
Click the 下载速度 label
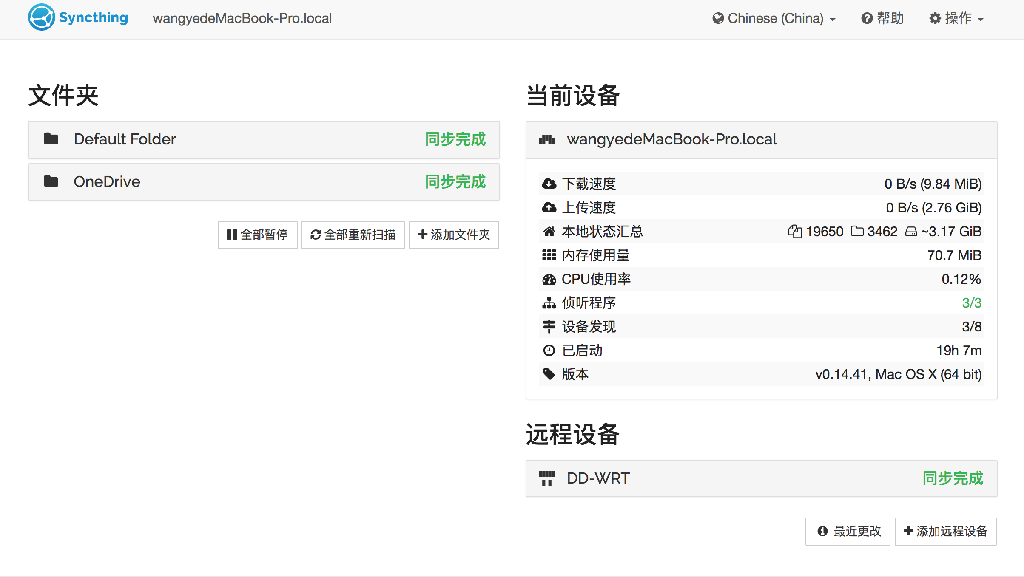(x=589, y=184)
